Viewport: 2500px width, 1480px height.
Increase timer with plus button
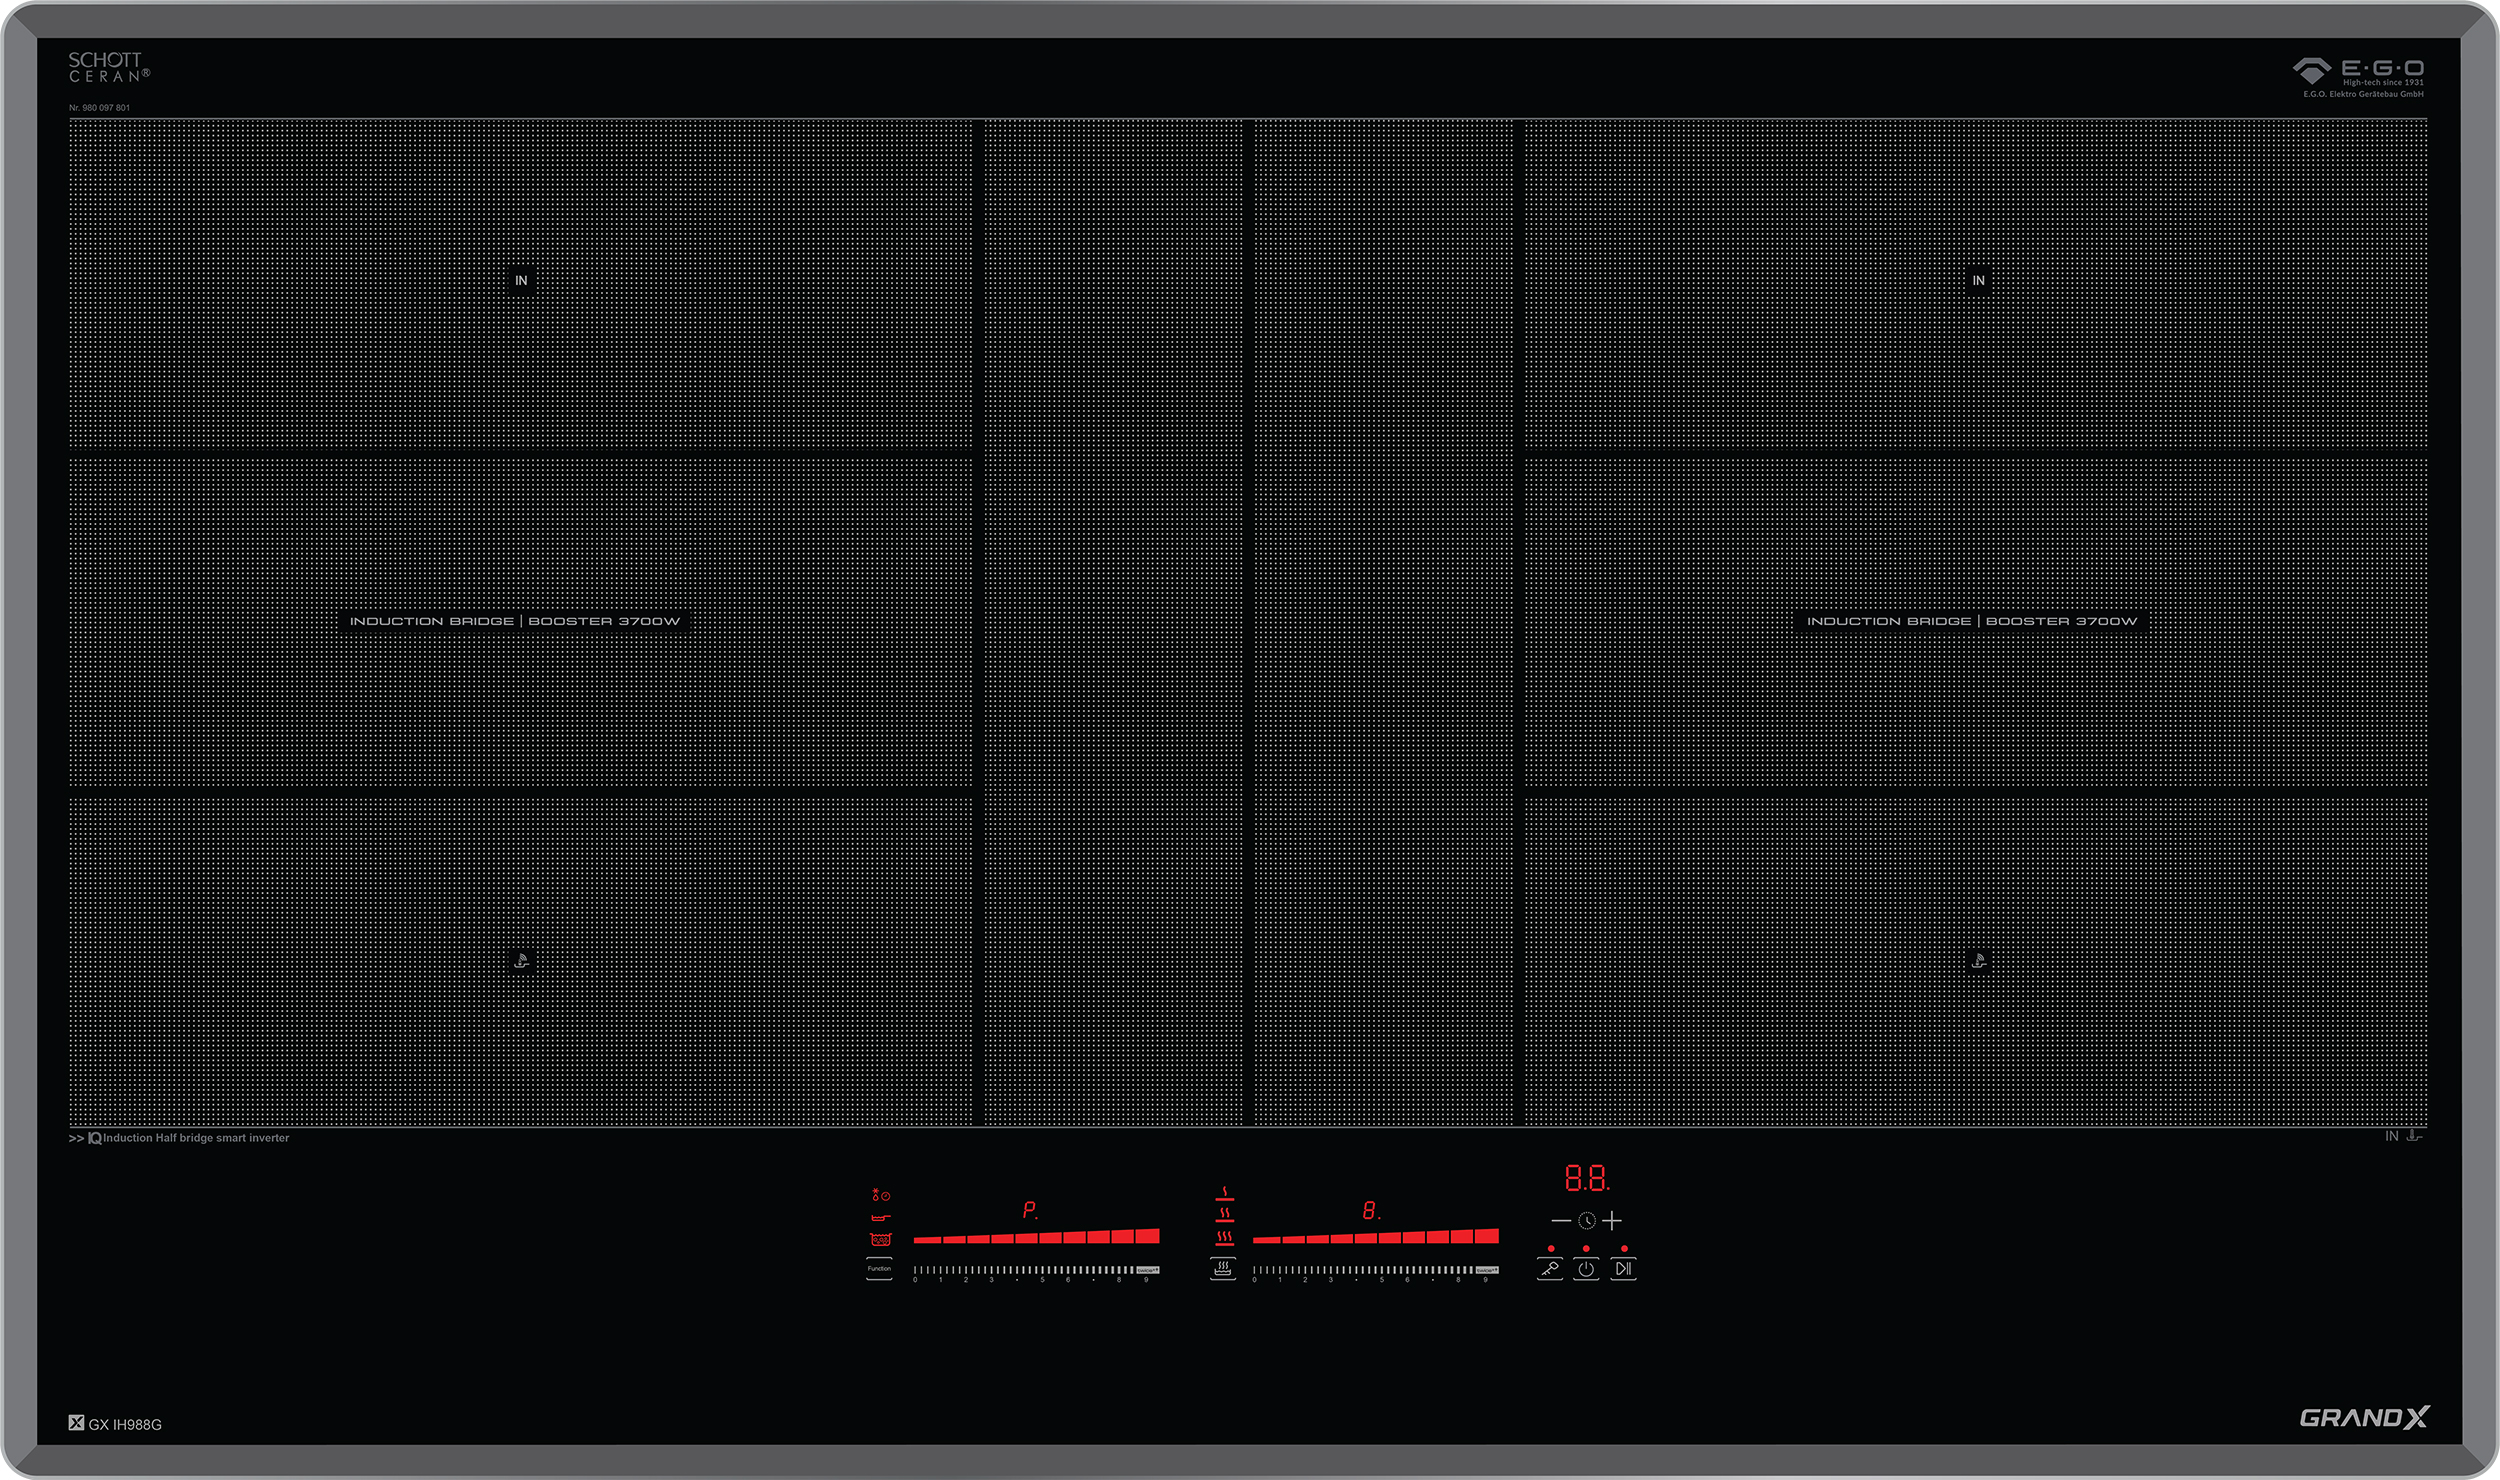pyautogui.click(x=1612, y=1221)
